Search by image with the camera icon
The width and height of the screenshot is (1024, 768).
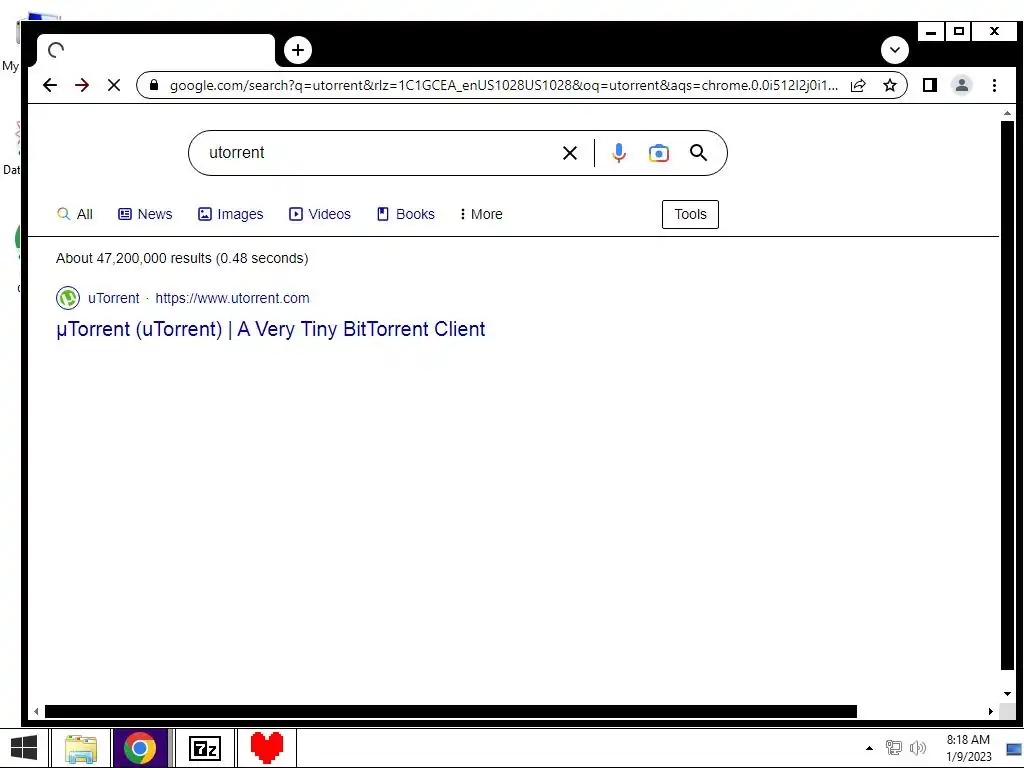(658, 153)
